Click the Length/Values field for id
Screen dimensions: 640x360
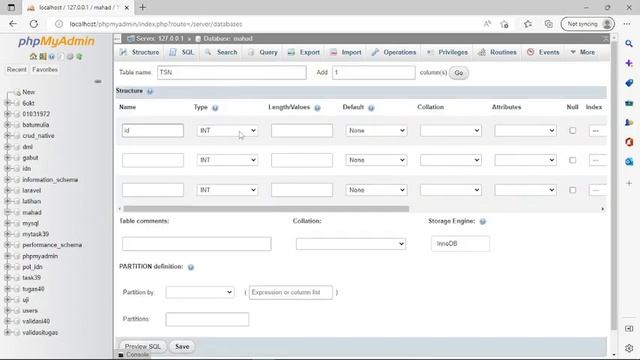302,131
